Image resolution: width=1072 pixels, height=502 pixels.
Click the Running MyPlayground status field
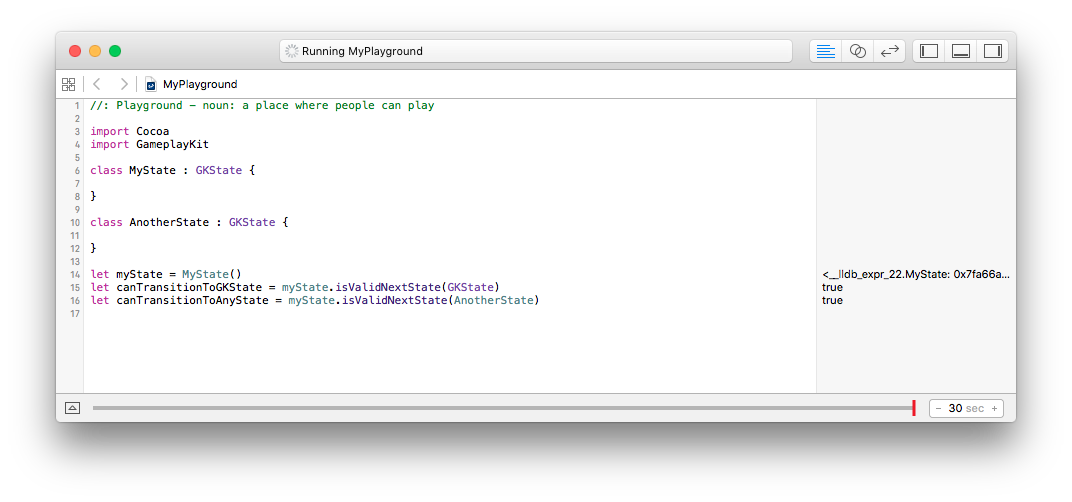pos(535,51)
